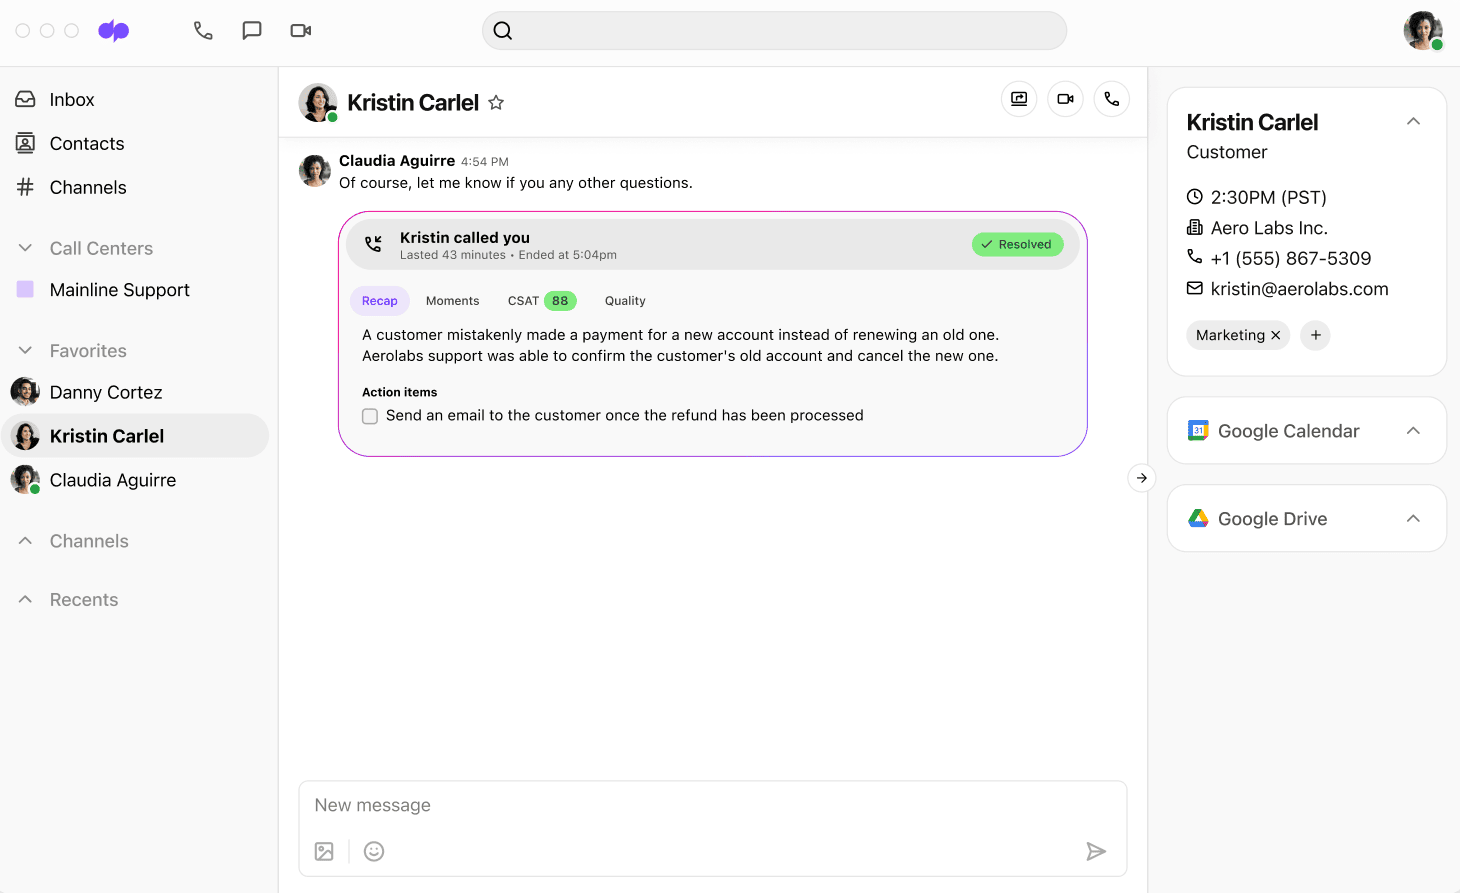Image resolution: width=1462 pixels, height=893 pixels.
Task: Send the message with arrow icon
Action: [1096, 852]
